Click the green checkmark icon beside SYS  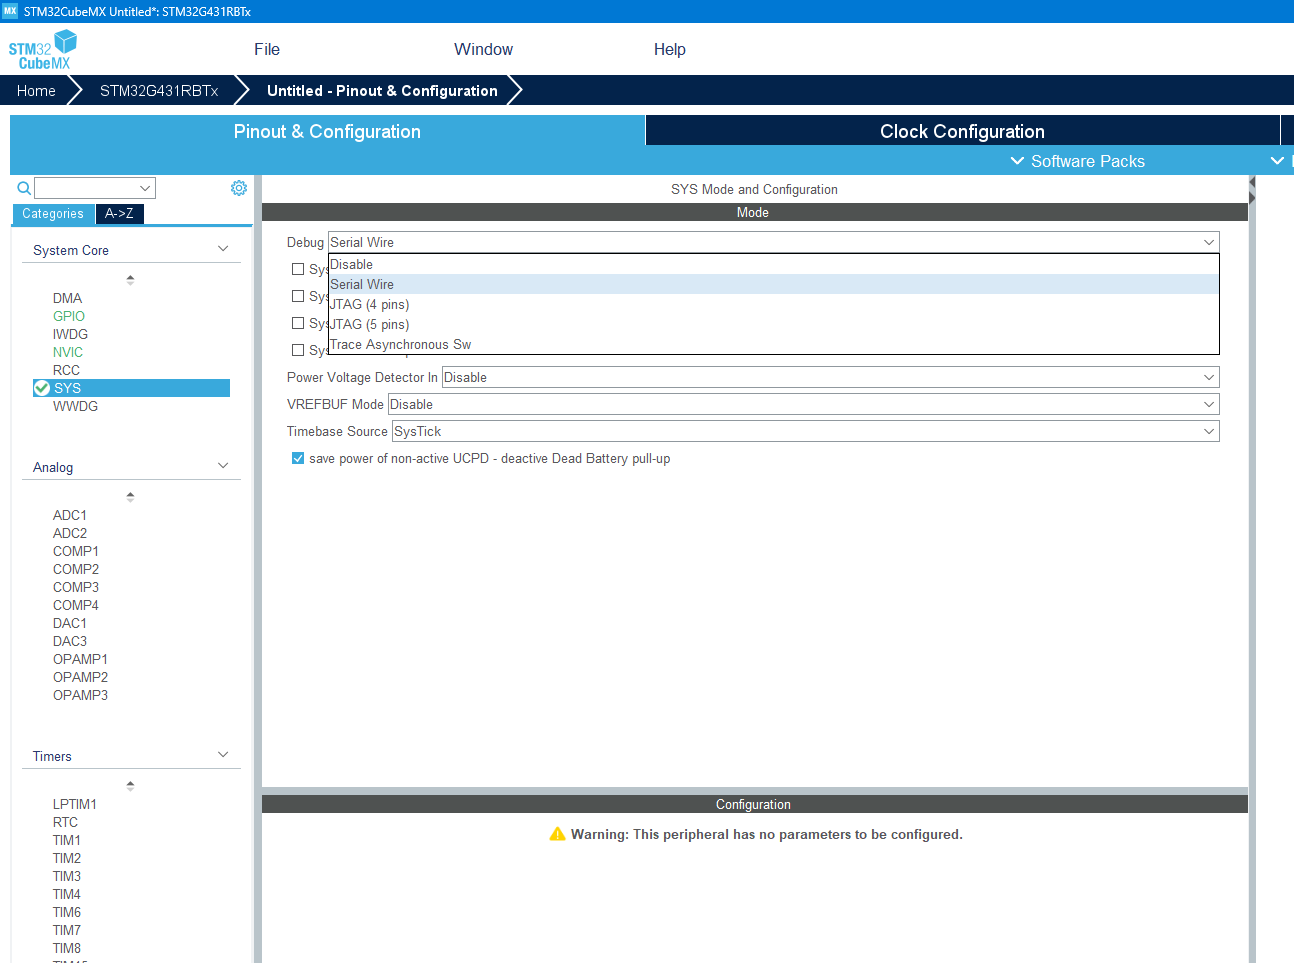[42, 388]
